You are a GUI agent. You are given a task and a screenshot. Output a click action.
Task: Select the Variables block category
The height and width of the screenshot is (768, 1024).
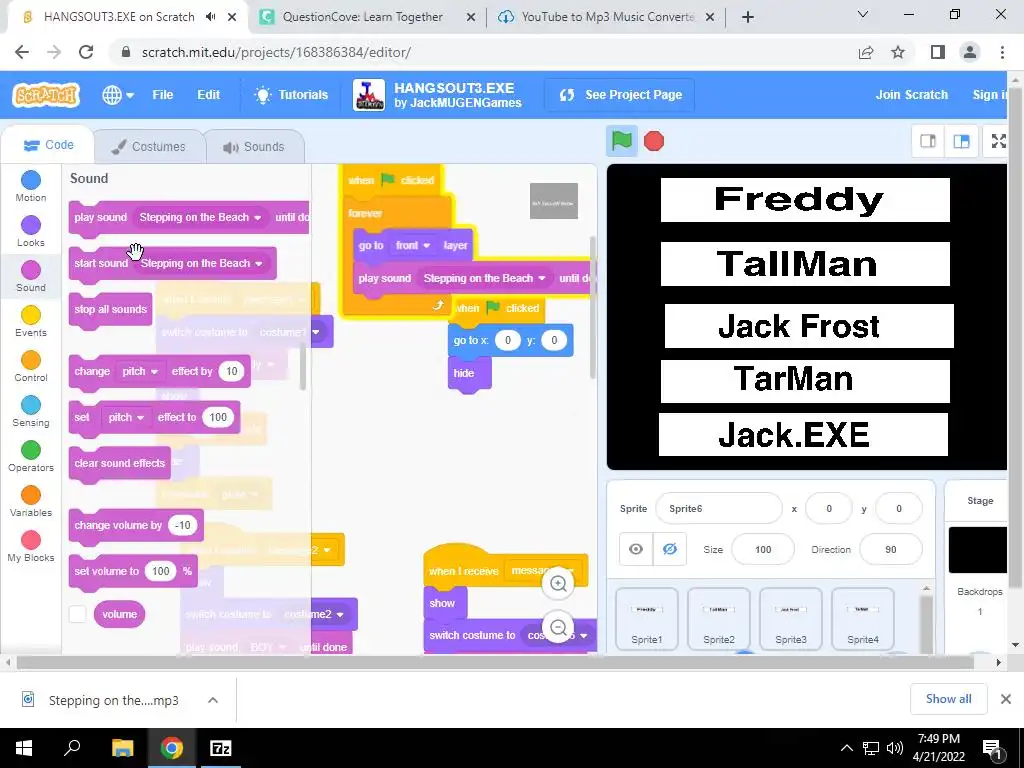(x=31, y=502)
